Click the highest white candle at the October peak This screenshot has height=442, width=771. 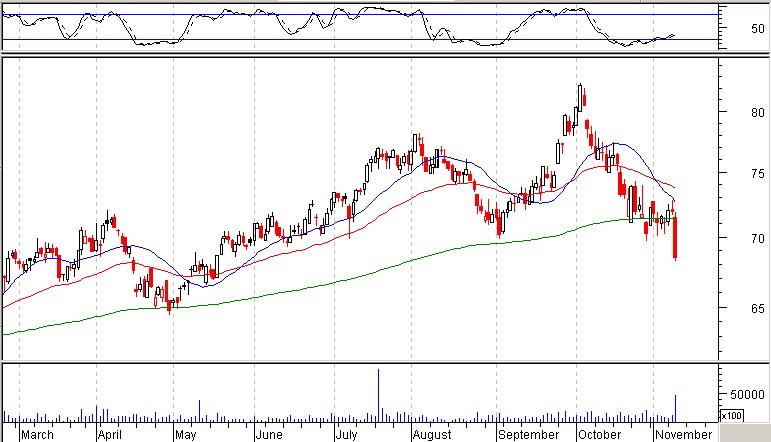[580, 98]
